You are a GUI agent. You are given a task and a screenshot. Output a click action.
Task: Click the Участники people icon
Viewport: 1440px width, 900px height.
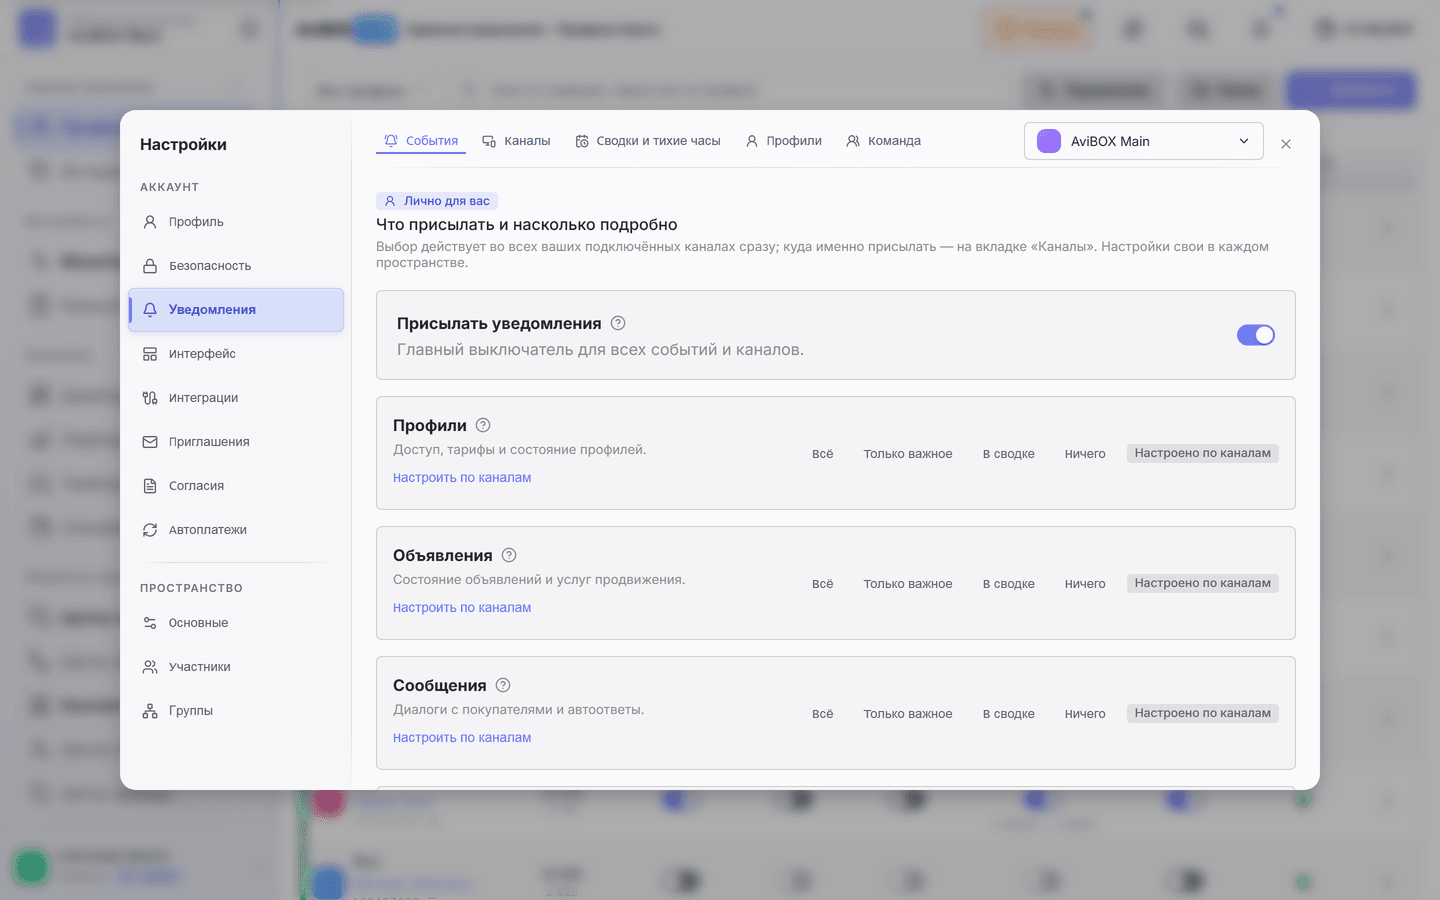[150, 667]
